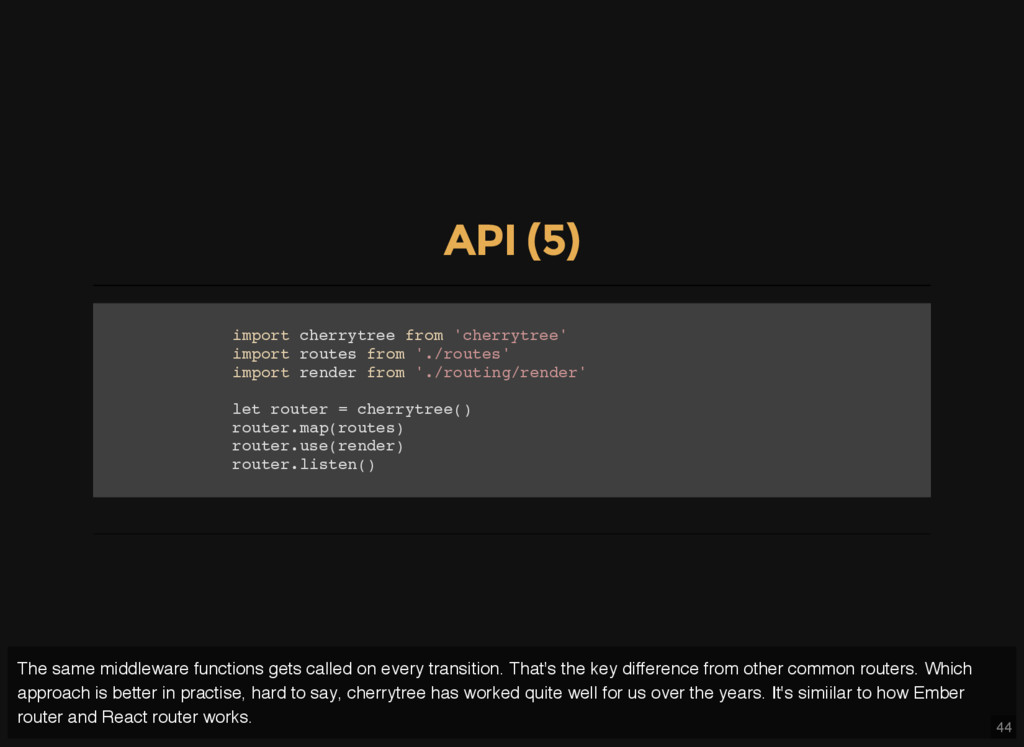
Task: Click the router.use(render) line
Action: click(317, 446)
